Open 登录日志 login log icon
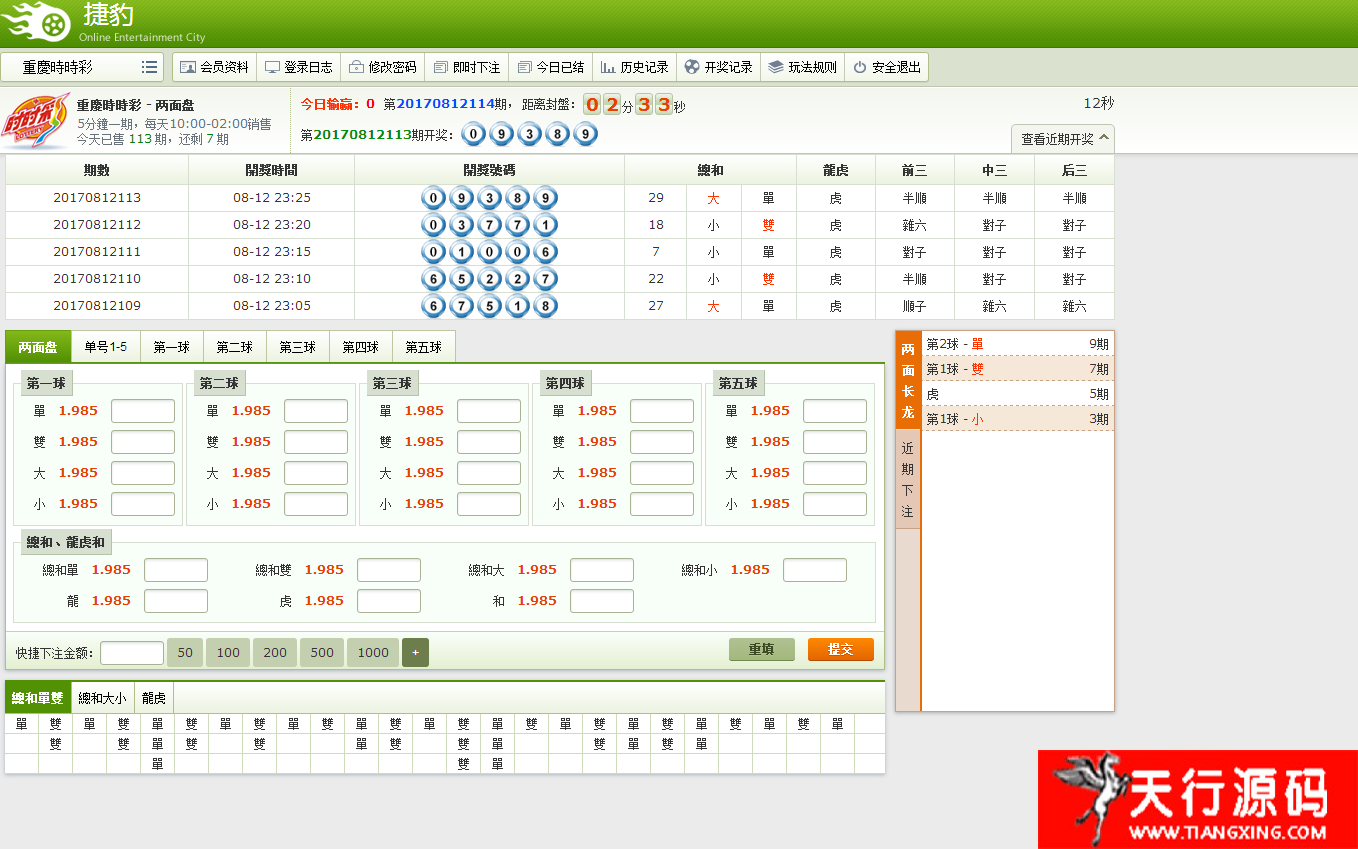Viewport: 1358px width, 849px height. point(272,67)
